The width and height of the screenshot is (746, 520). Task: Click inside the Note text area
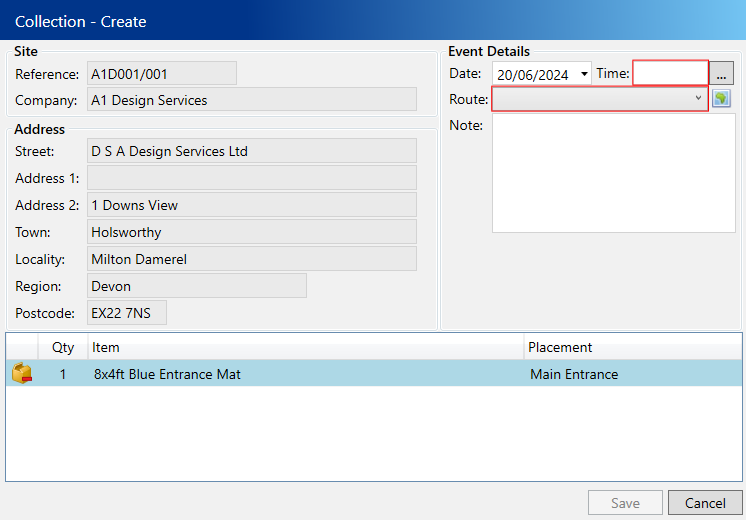pyautogui.click(x=613, y=173)
